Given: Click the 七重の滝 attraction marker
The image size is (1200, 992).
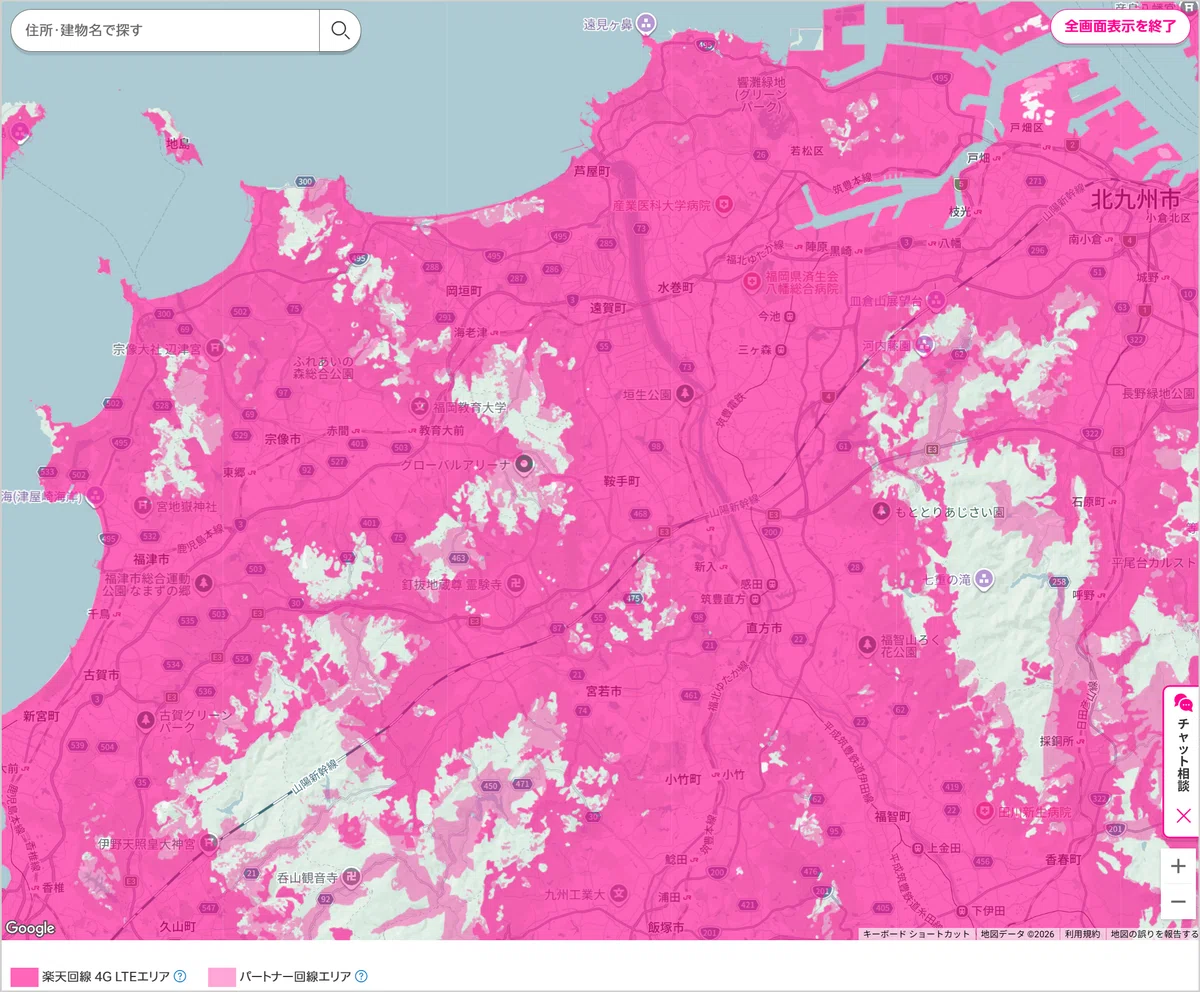Looking at the screenshot, I should click(x=983, y=578).
